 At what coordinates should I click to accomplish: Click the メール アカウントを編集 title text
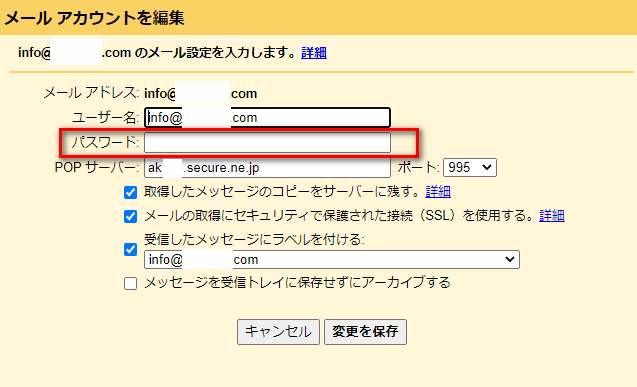click(x=94, y=18)
